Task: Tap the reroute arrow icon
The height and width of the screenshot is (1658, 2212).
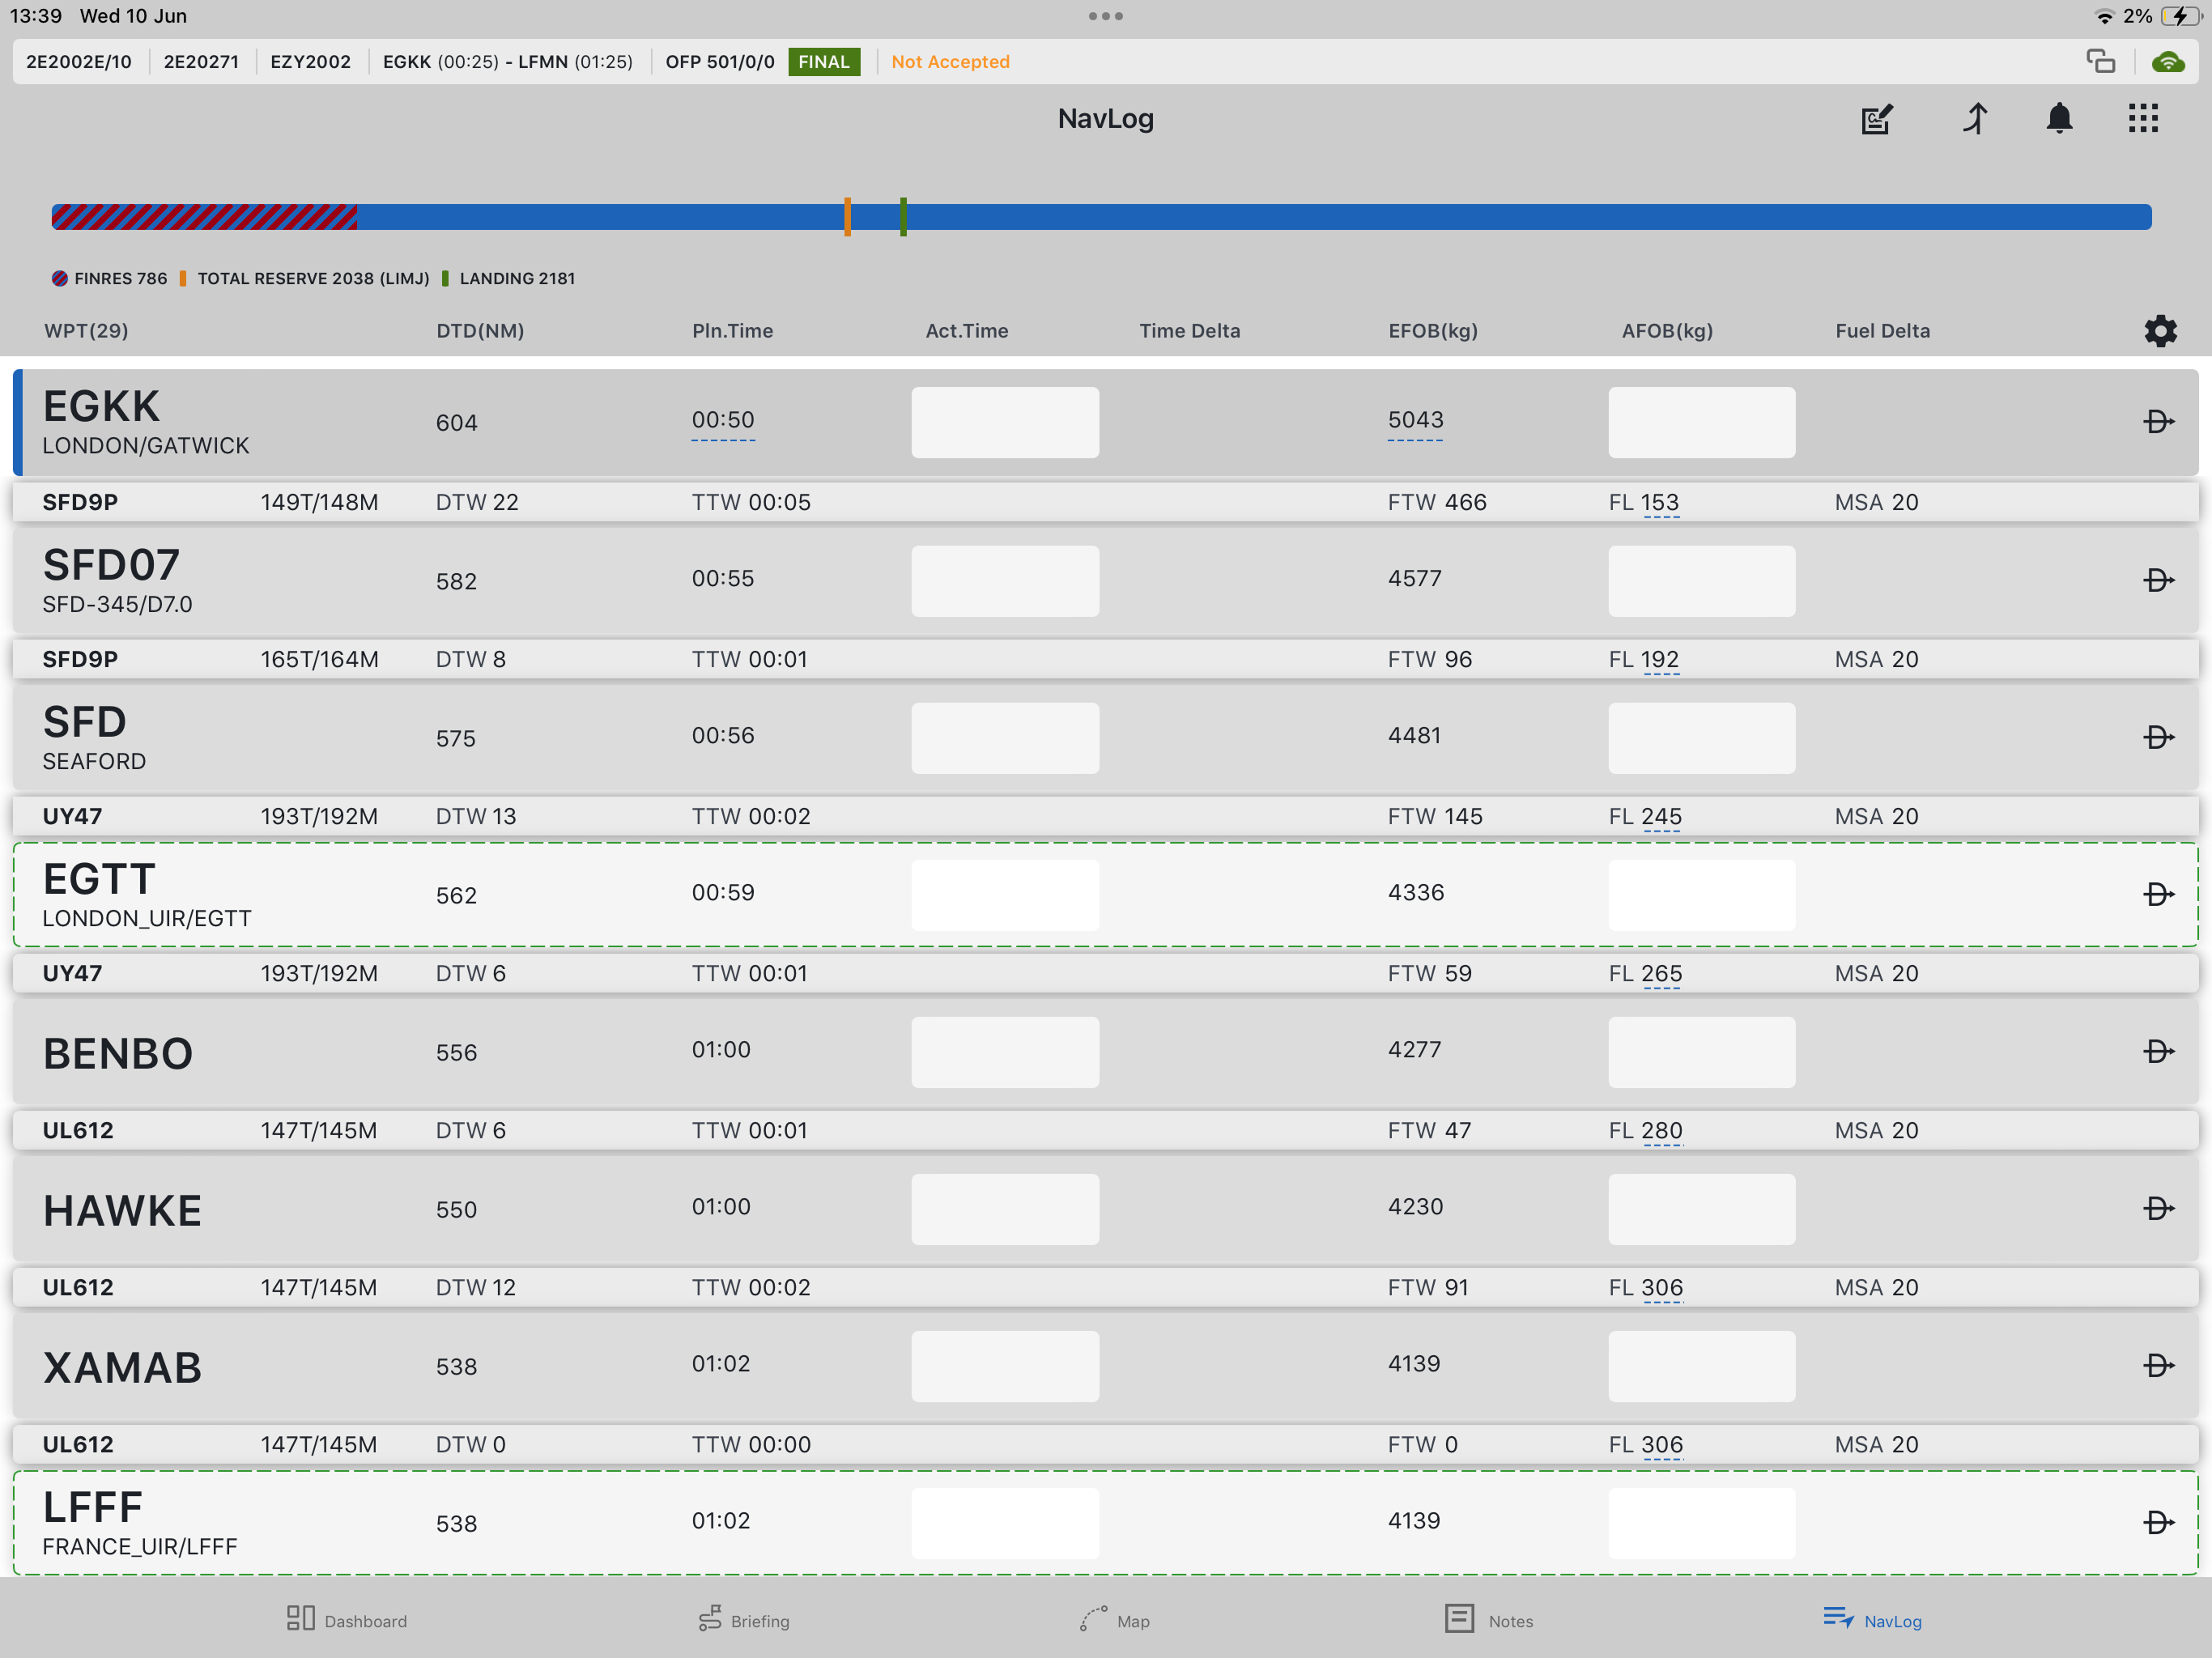Action: (1975, 119)
